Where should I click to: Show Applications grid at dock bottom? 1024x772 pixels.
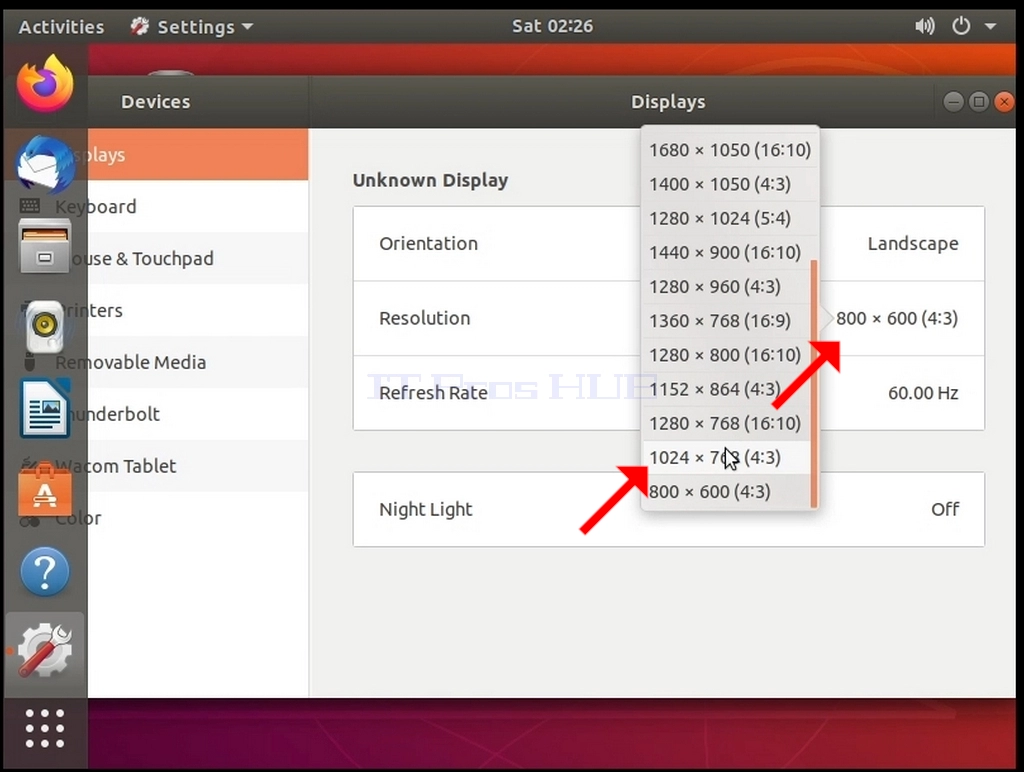(45, 728)
